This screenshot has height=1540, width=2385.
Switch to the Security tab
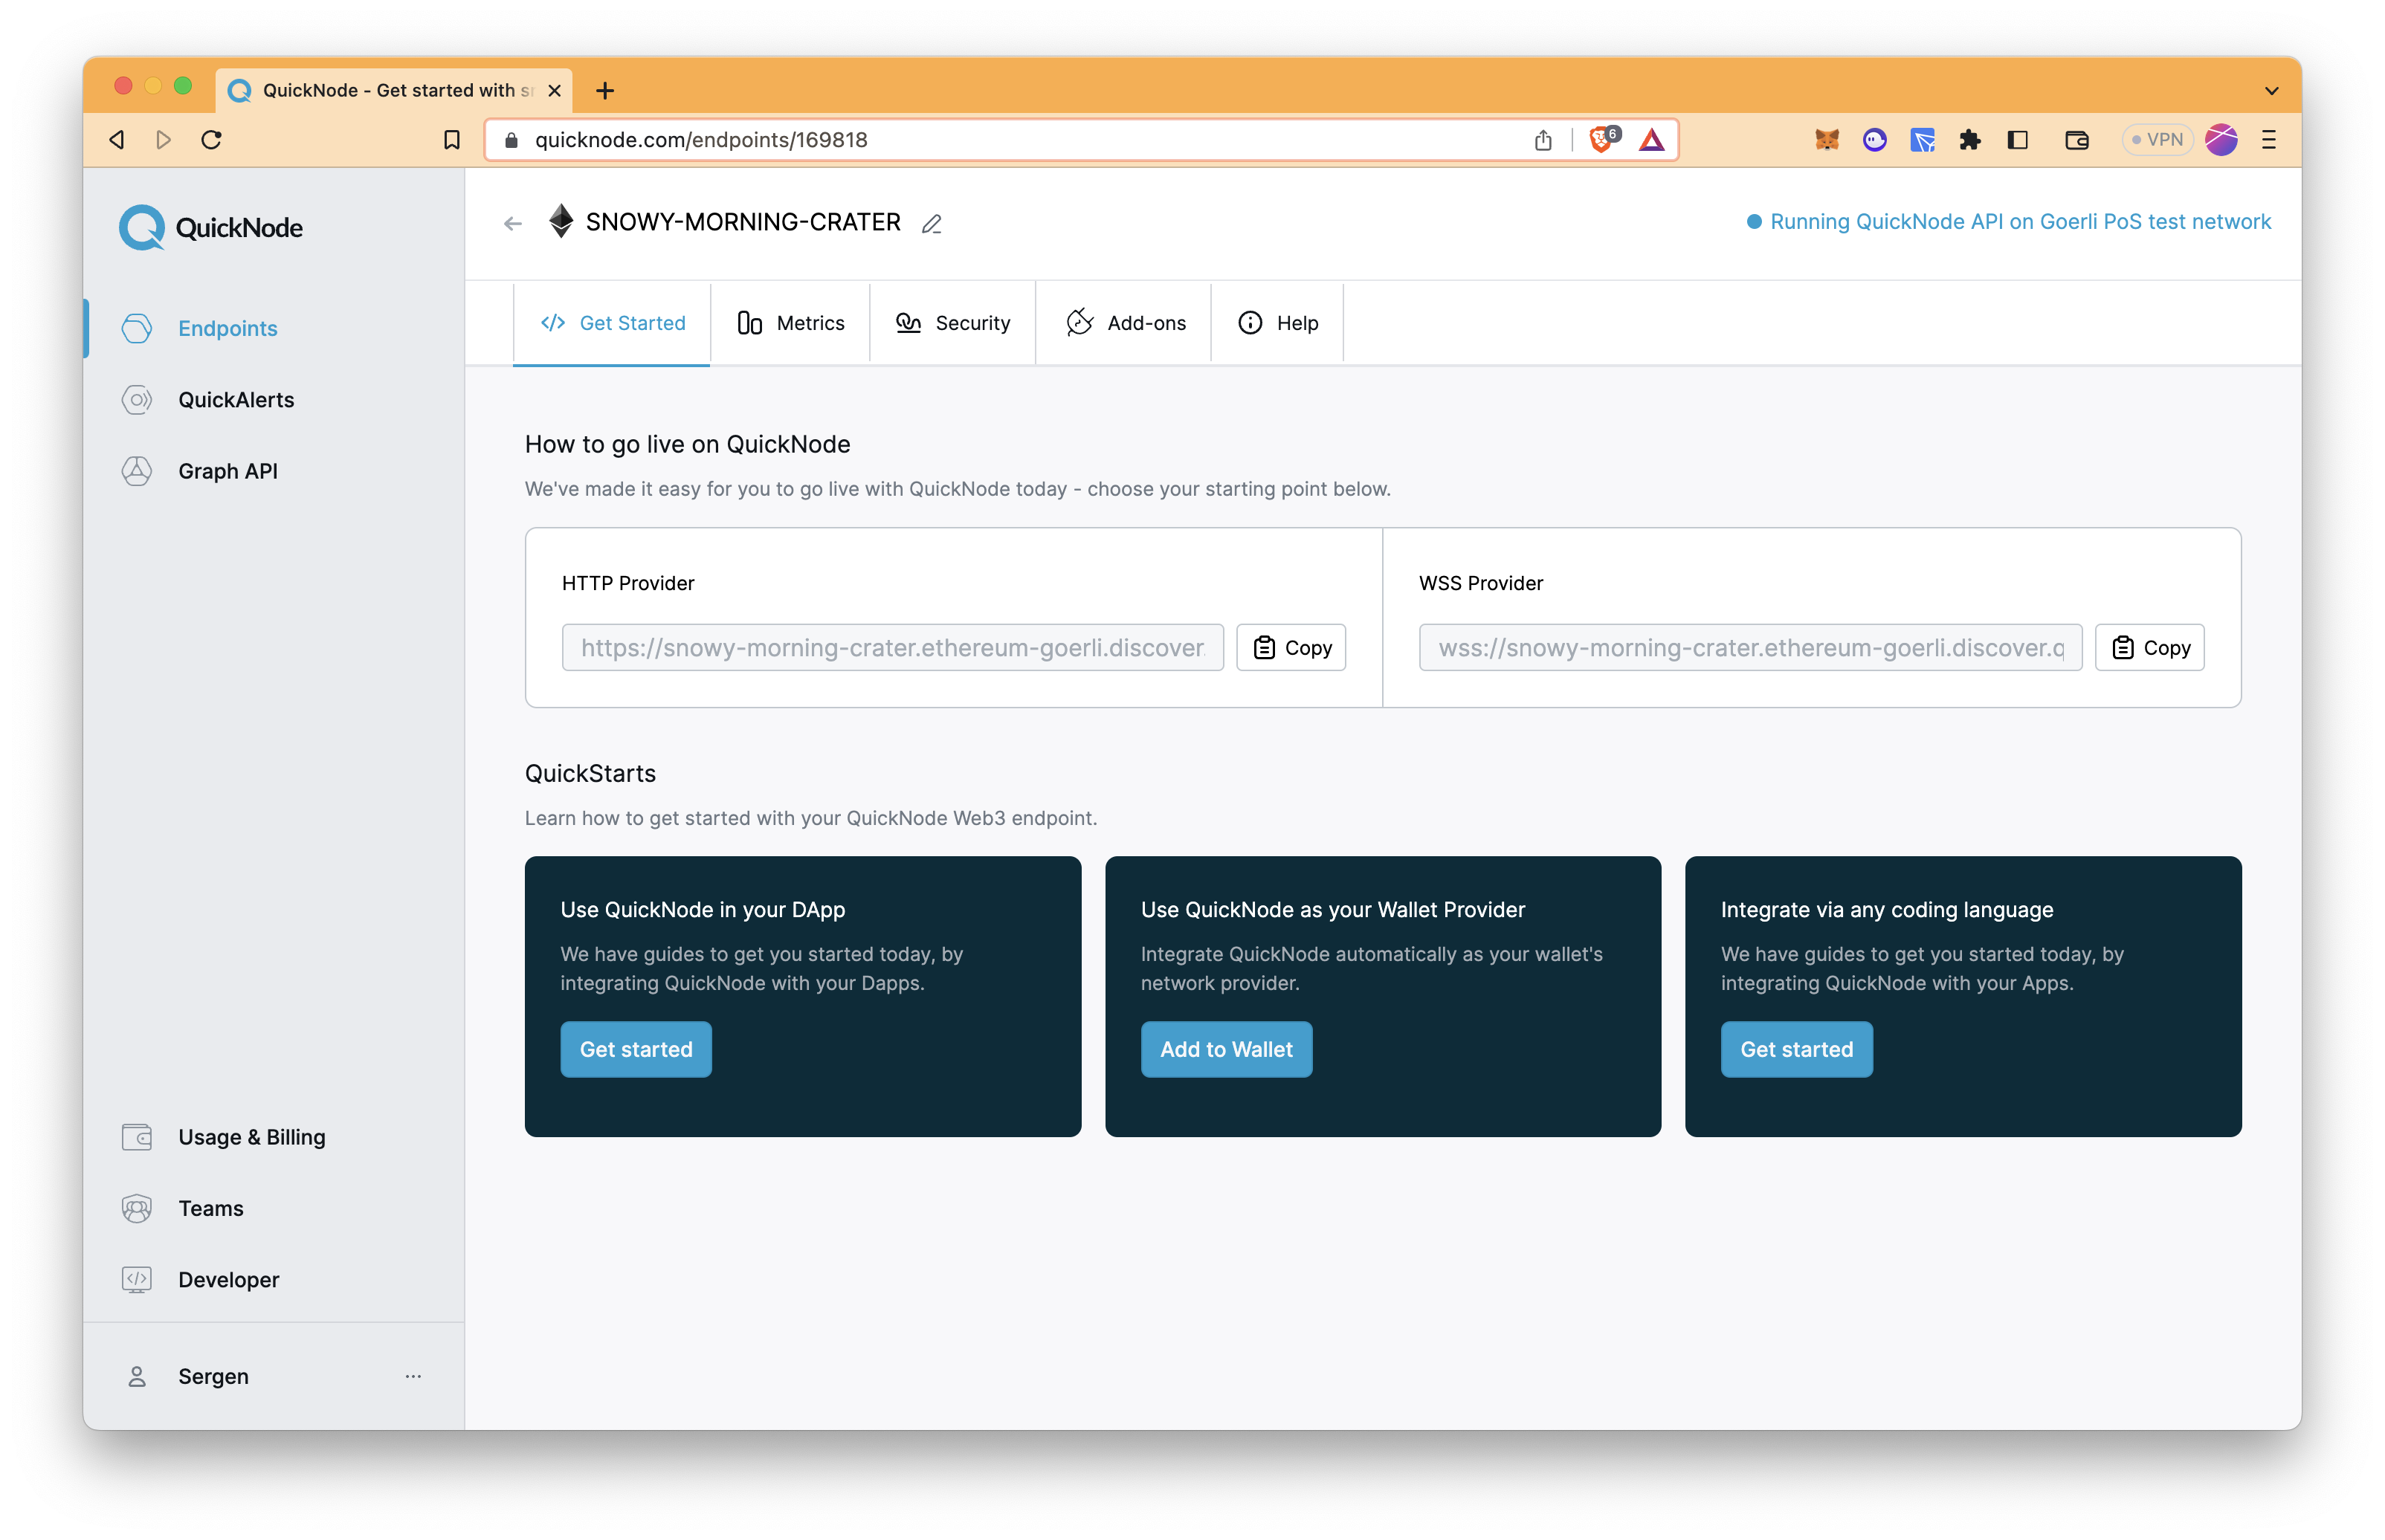[x=953, y=323]
